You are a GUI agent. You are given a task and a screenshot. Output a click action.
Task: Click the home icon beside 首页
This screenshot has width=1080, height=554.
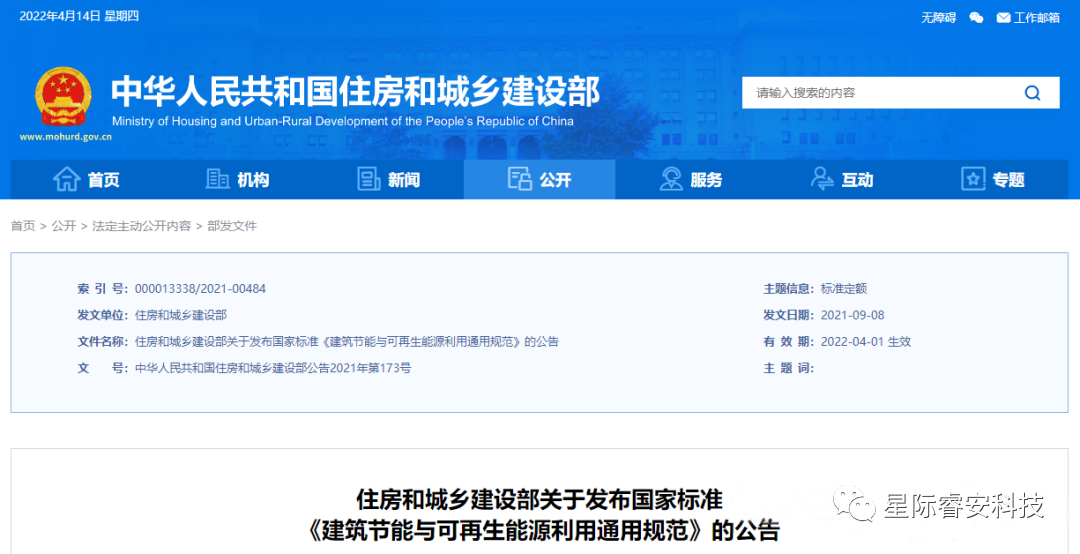coord(67,179)
